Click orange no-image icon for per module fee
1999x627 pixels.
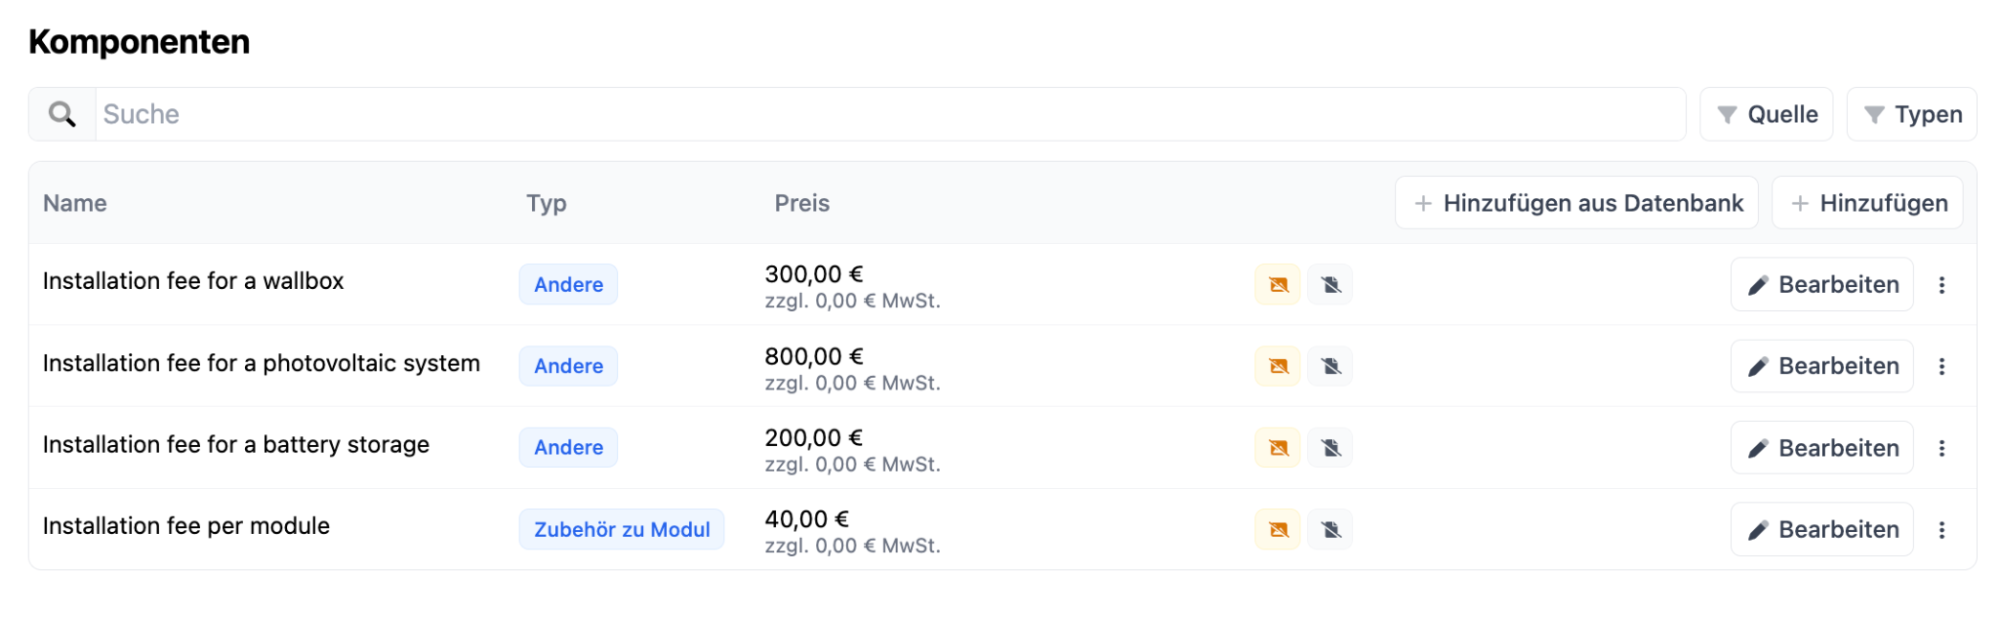1277,529
